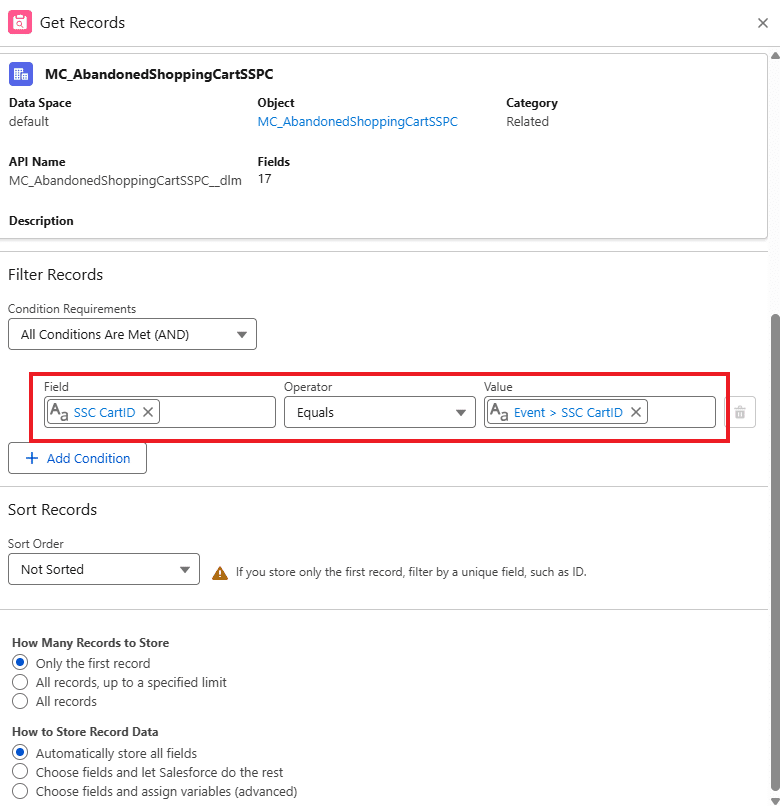Click the MC_AbandonedShoppingCartSSPC data object icon
Viewport: 780px width, 806px height.
(21, 74)
